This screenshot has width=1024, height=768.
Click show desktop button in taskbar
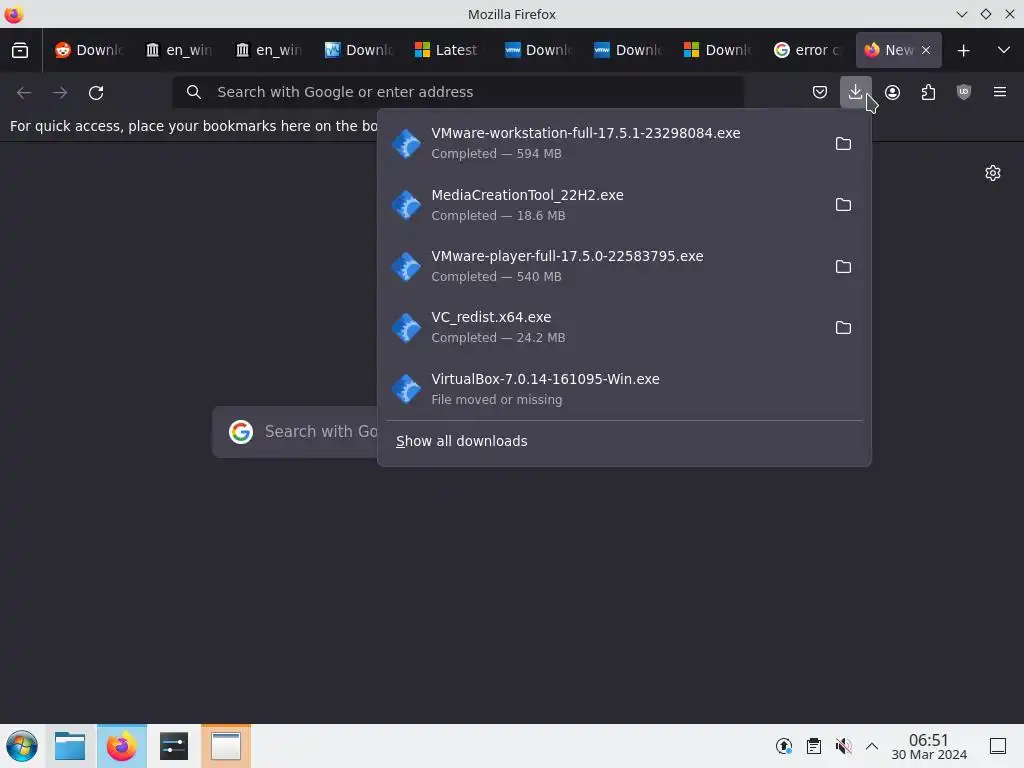click(998, 746)
